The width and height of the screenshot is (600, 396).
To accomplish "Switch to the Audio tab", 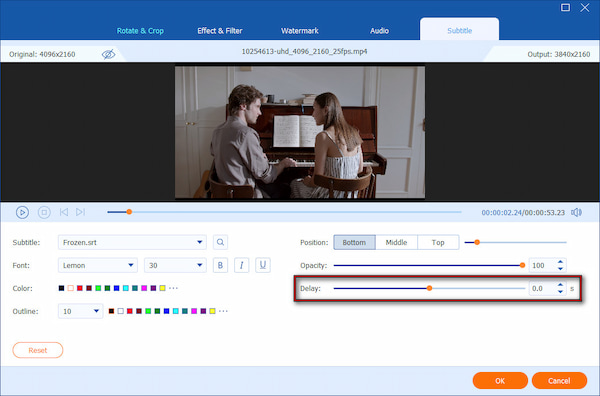I will 379,31.
